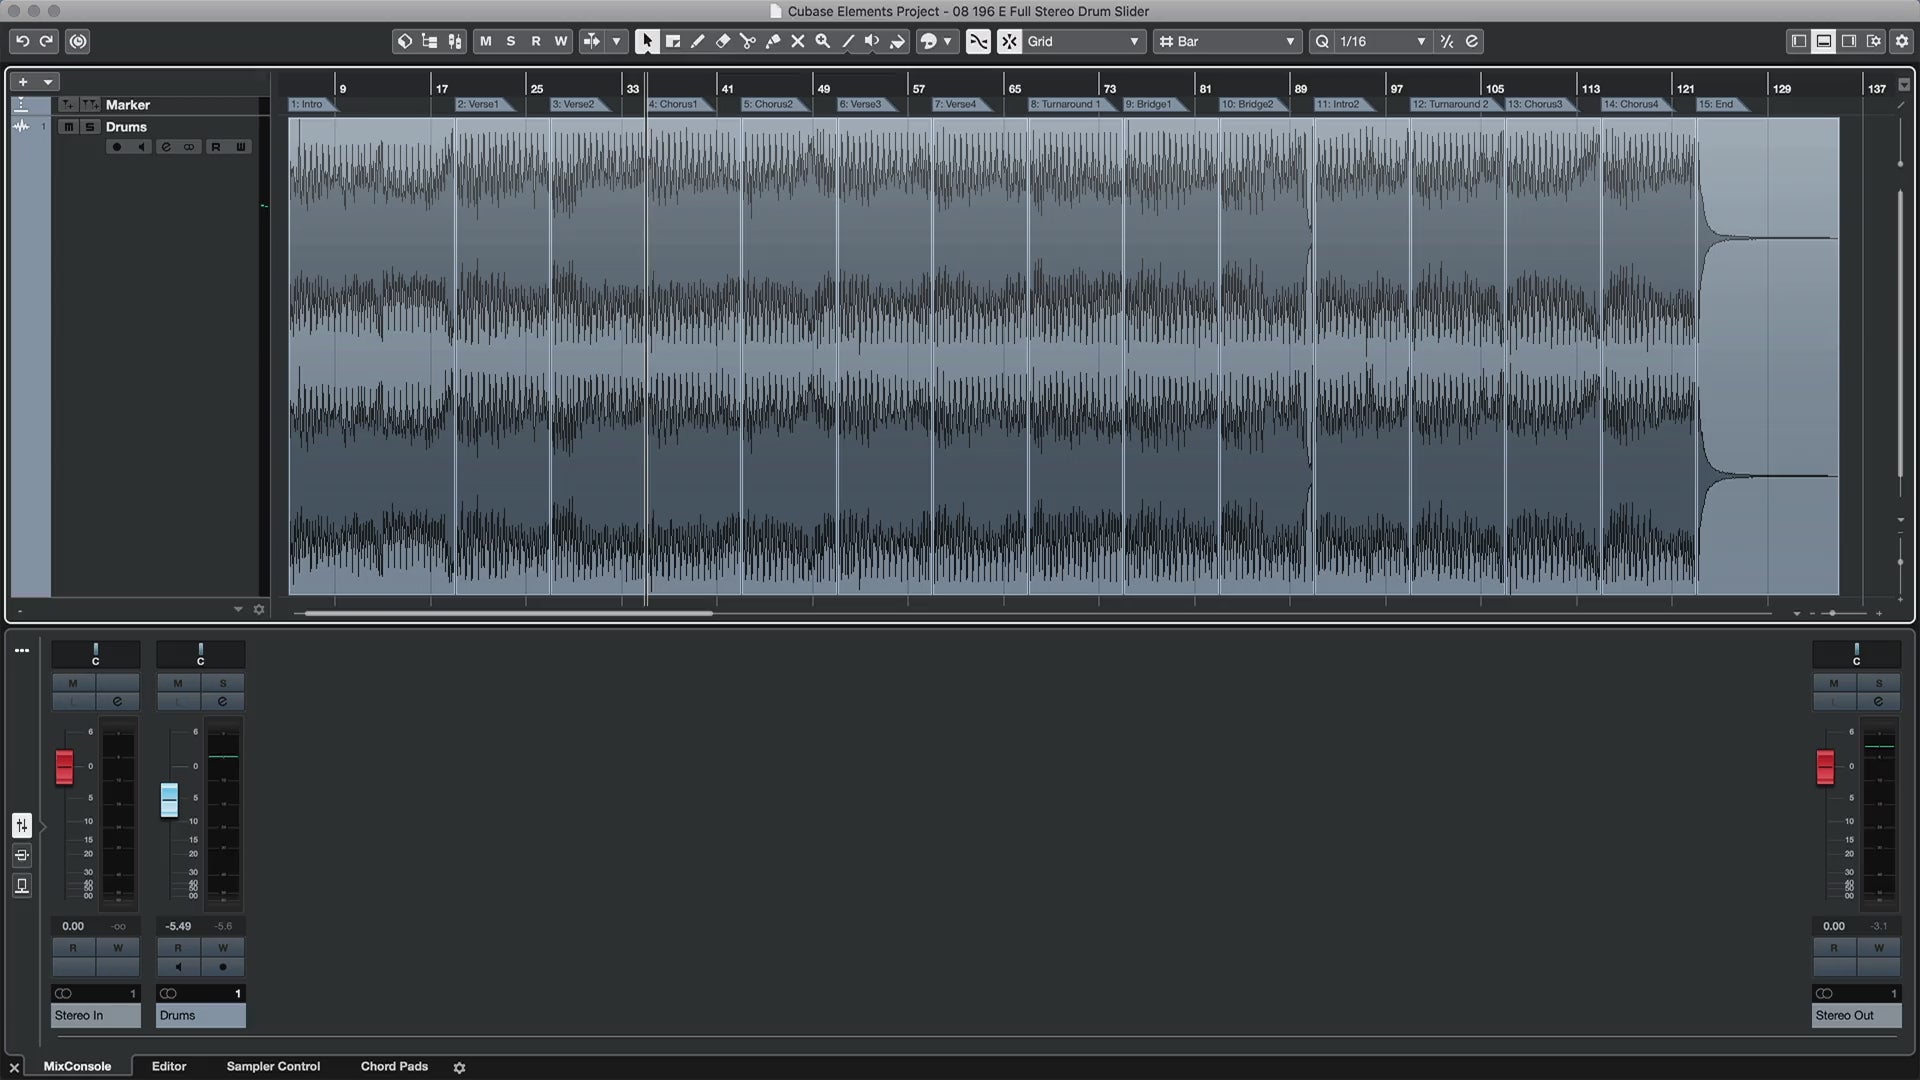Toggle Snap to Zero Crossing
This screenshot has height=1080, width=1920.
[x=979, y=41]
